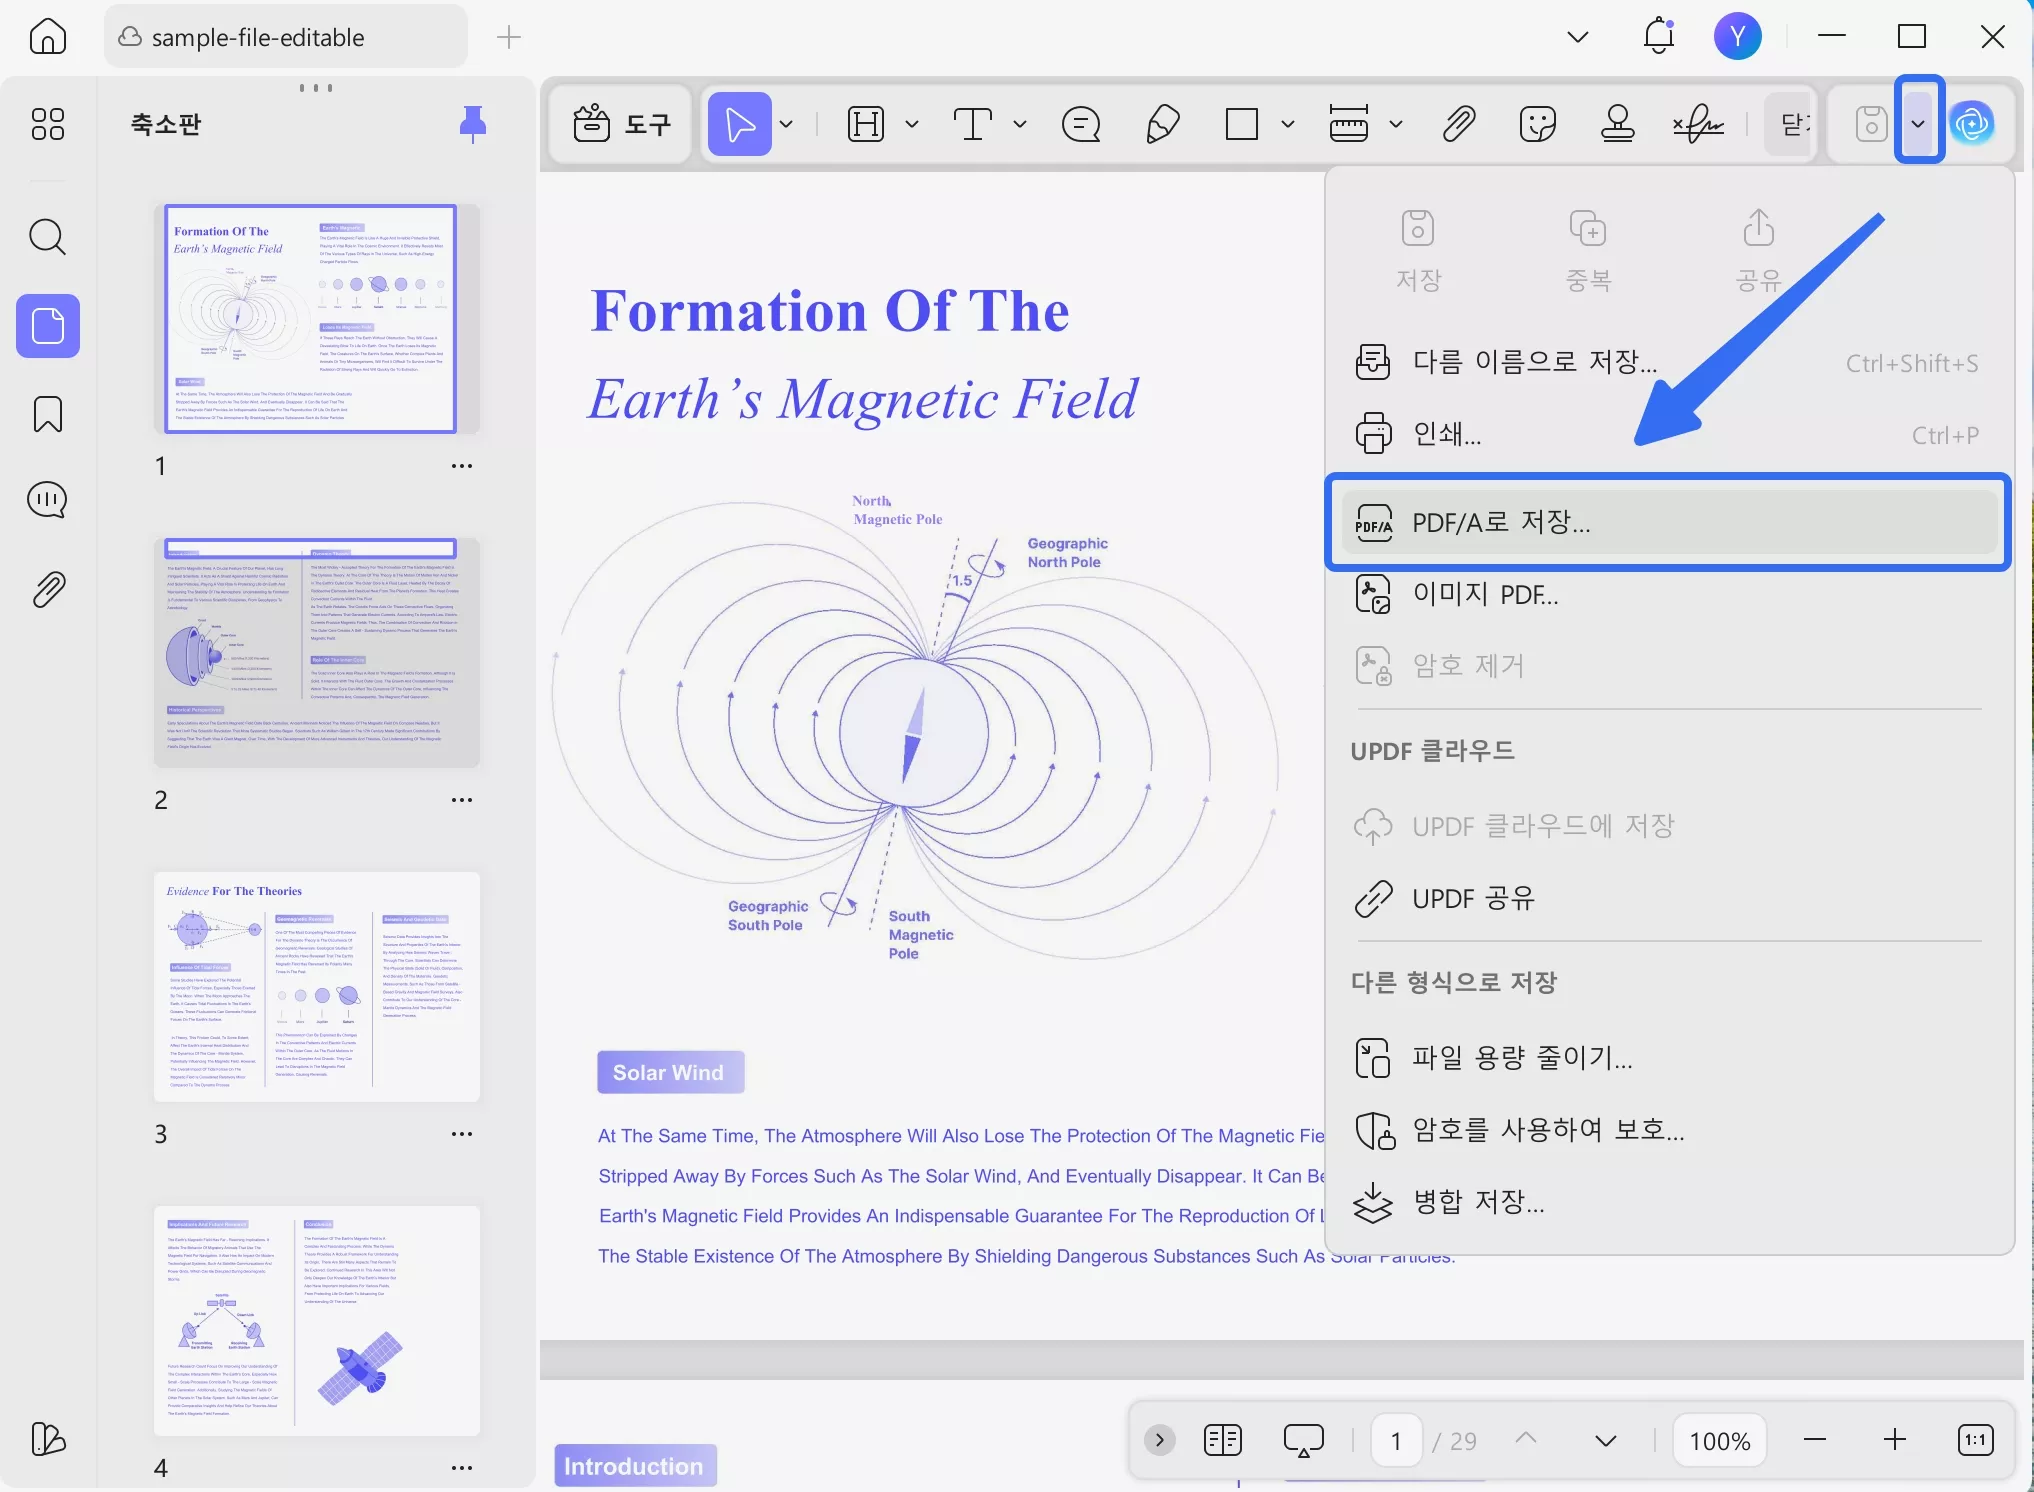Select the highlighter pen tool

pos(1161,123)
